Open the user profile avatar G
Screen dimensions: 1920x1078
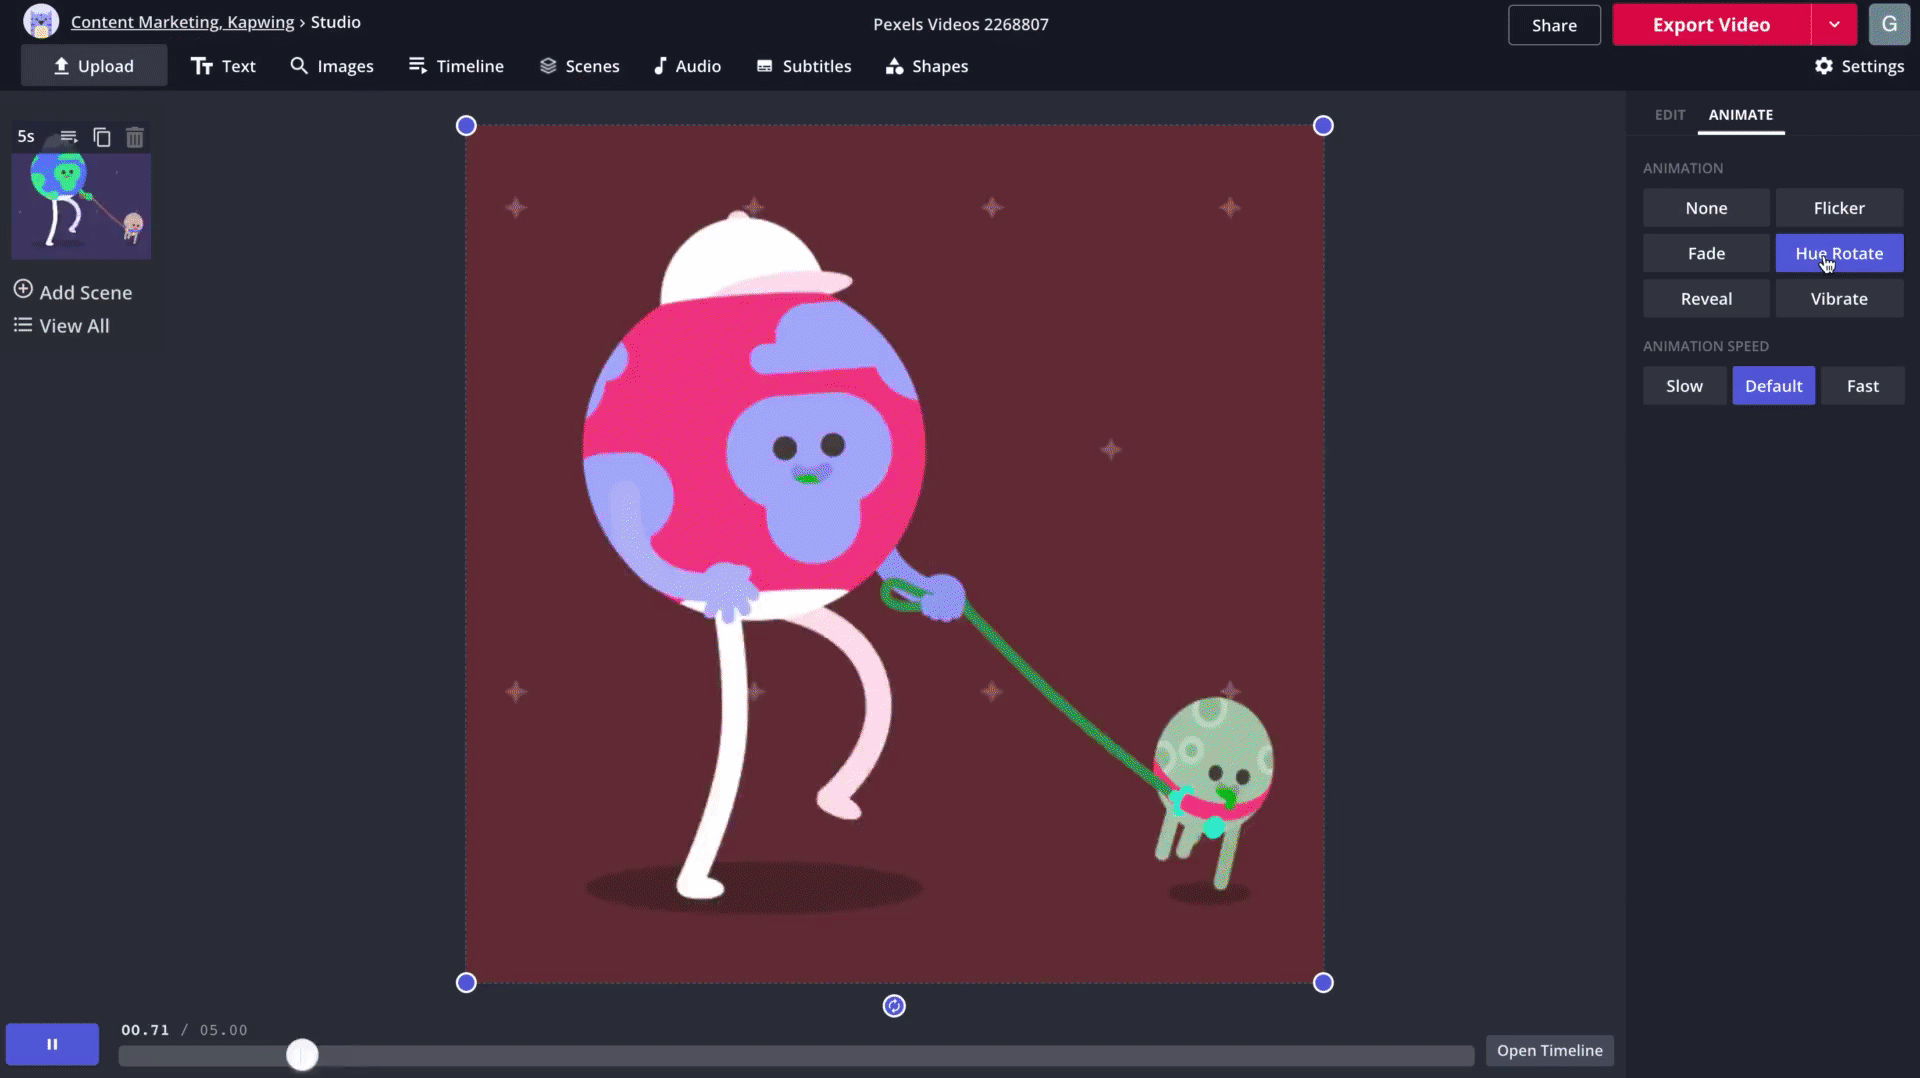coord(1889,25)
